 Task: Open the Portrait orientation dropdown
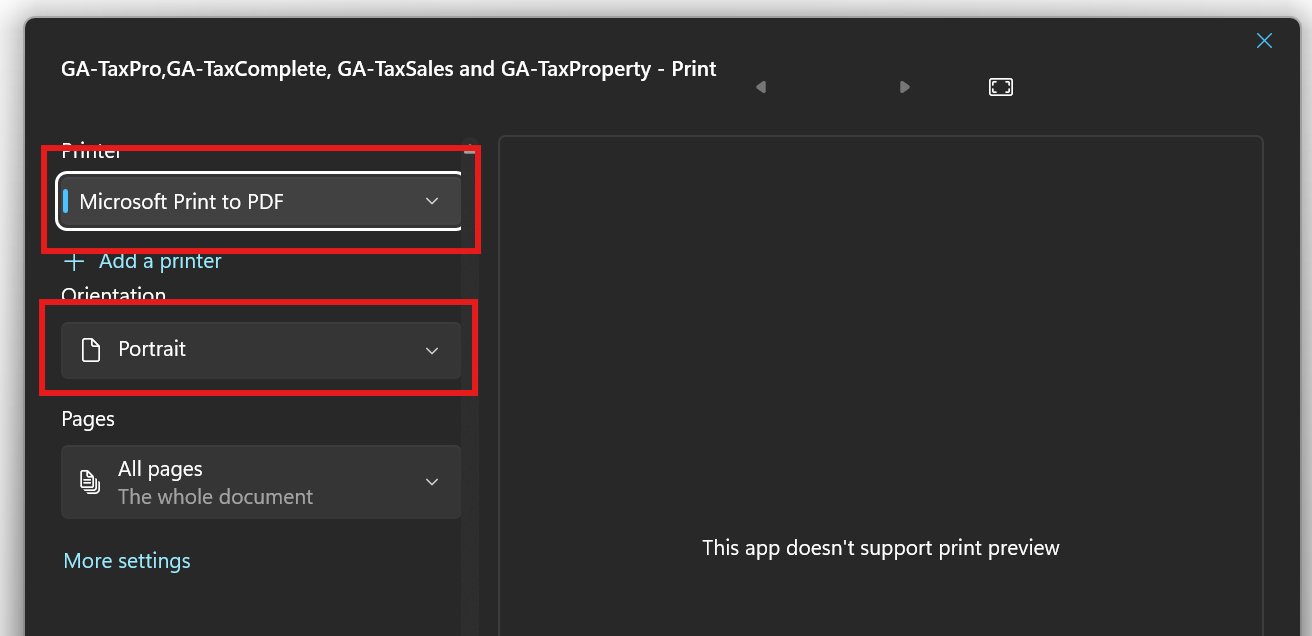pyautogui.click(x=250, y=350)
